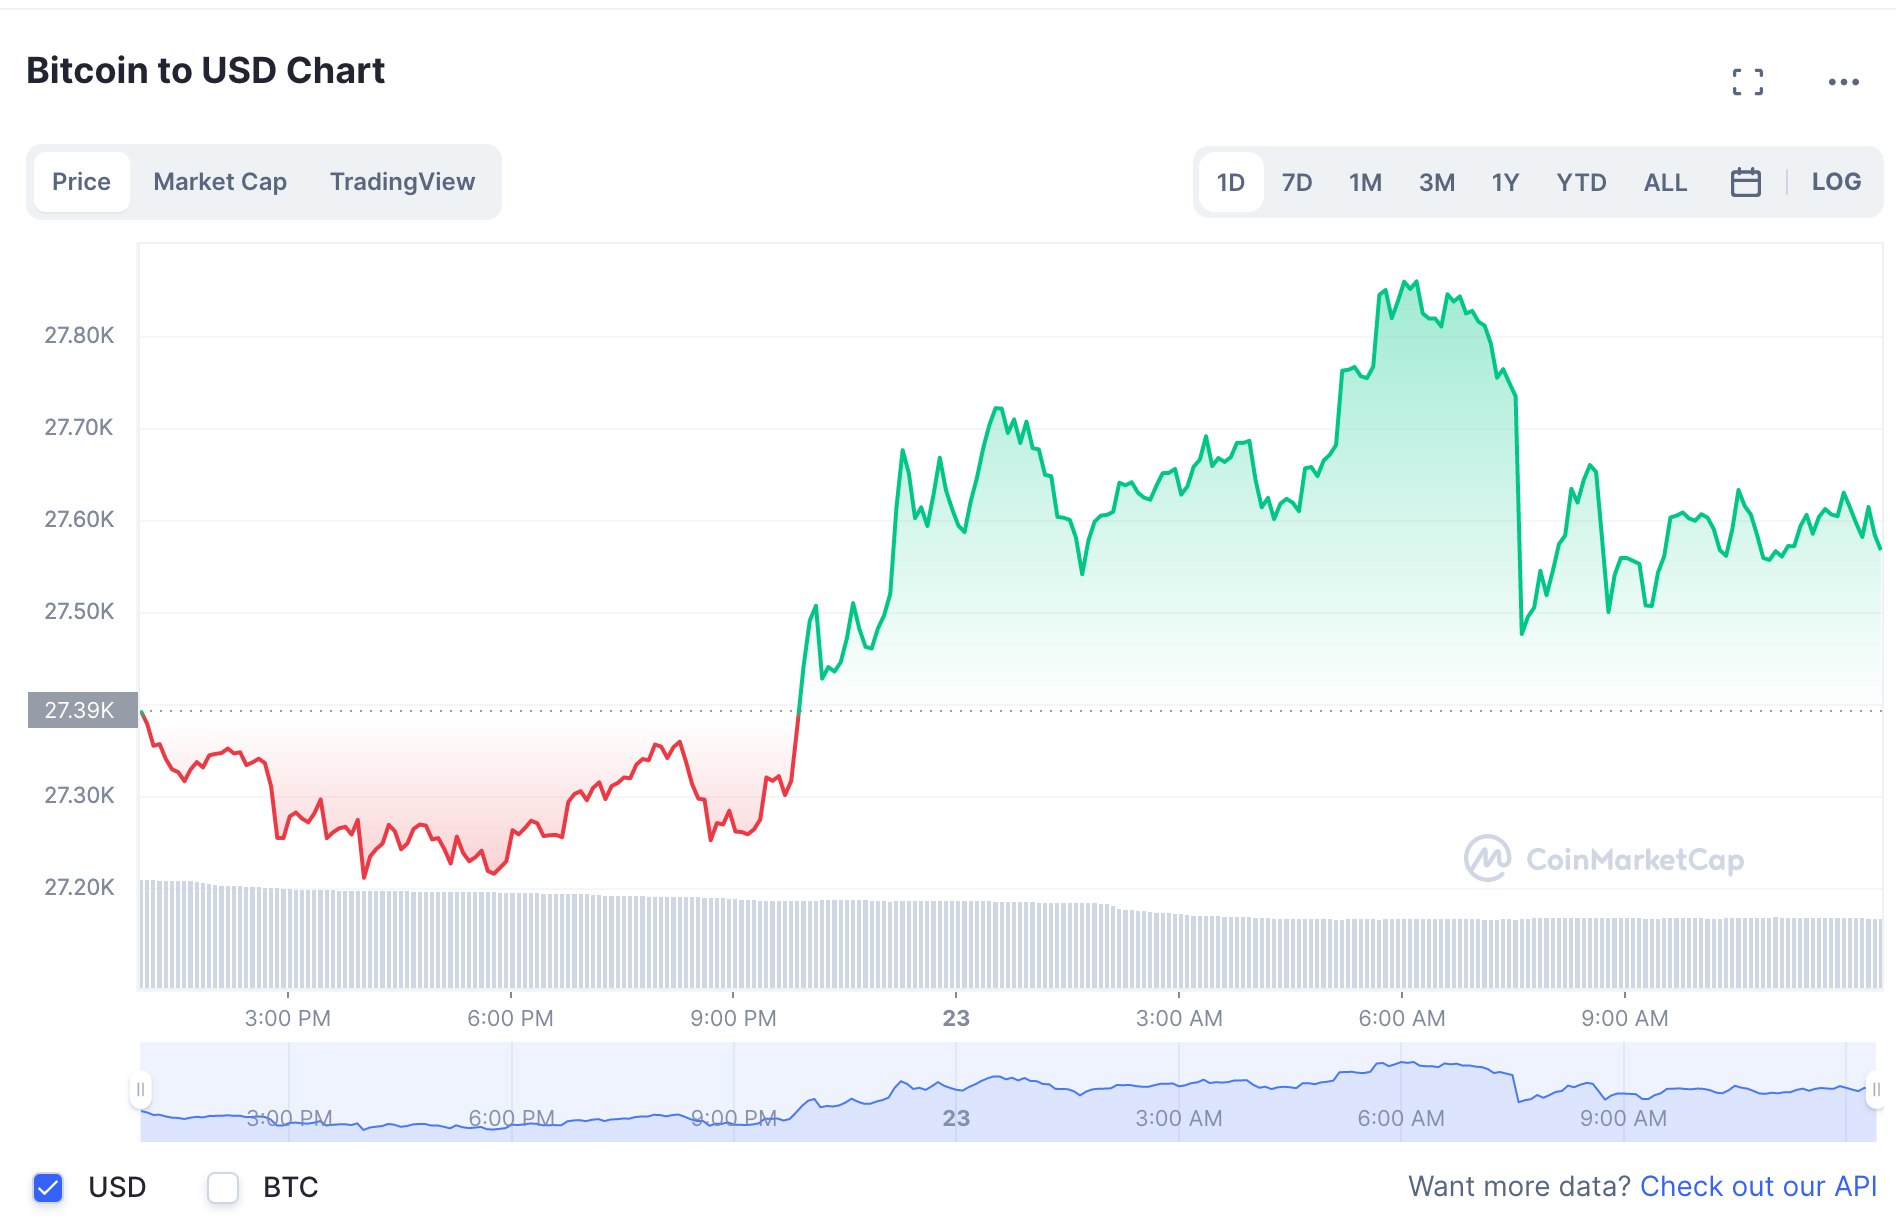Viewport: 1896px width, 1230px height.
Task: Select the 1Y time range
Action: (1505, 182)
